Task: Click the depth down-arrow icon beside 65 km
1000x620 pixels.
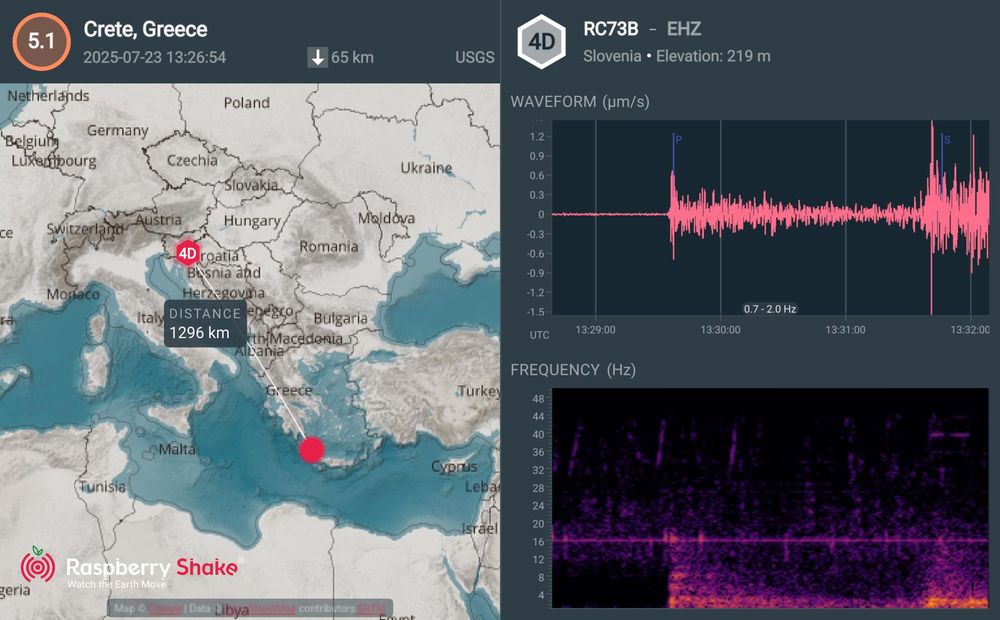Action: pos(318,57)
